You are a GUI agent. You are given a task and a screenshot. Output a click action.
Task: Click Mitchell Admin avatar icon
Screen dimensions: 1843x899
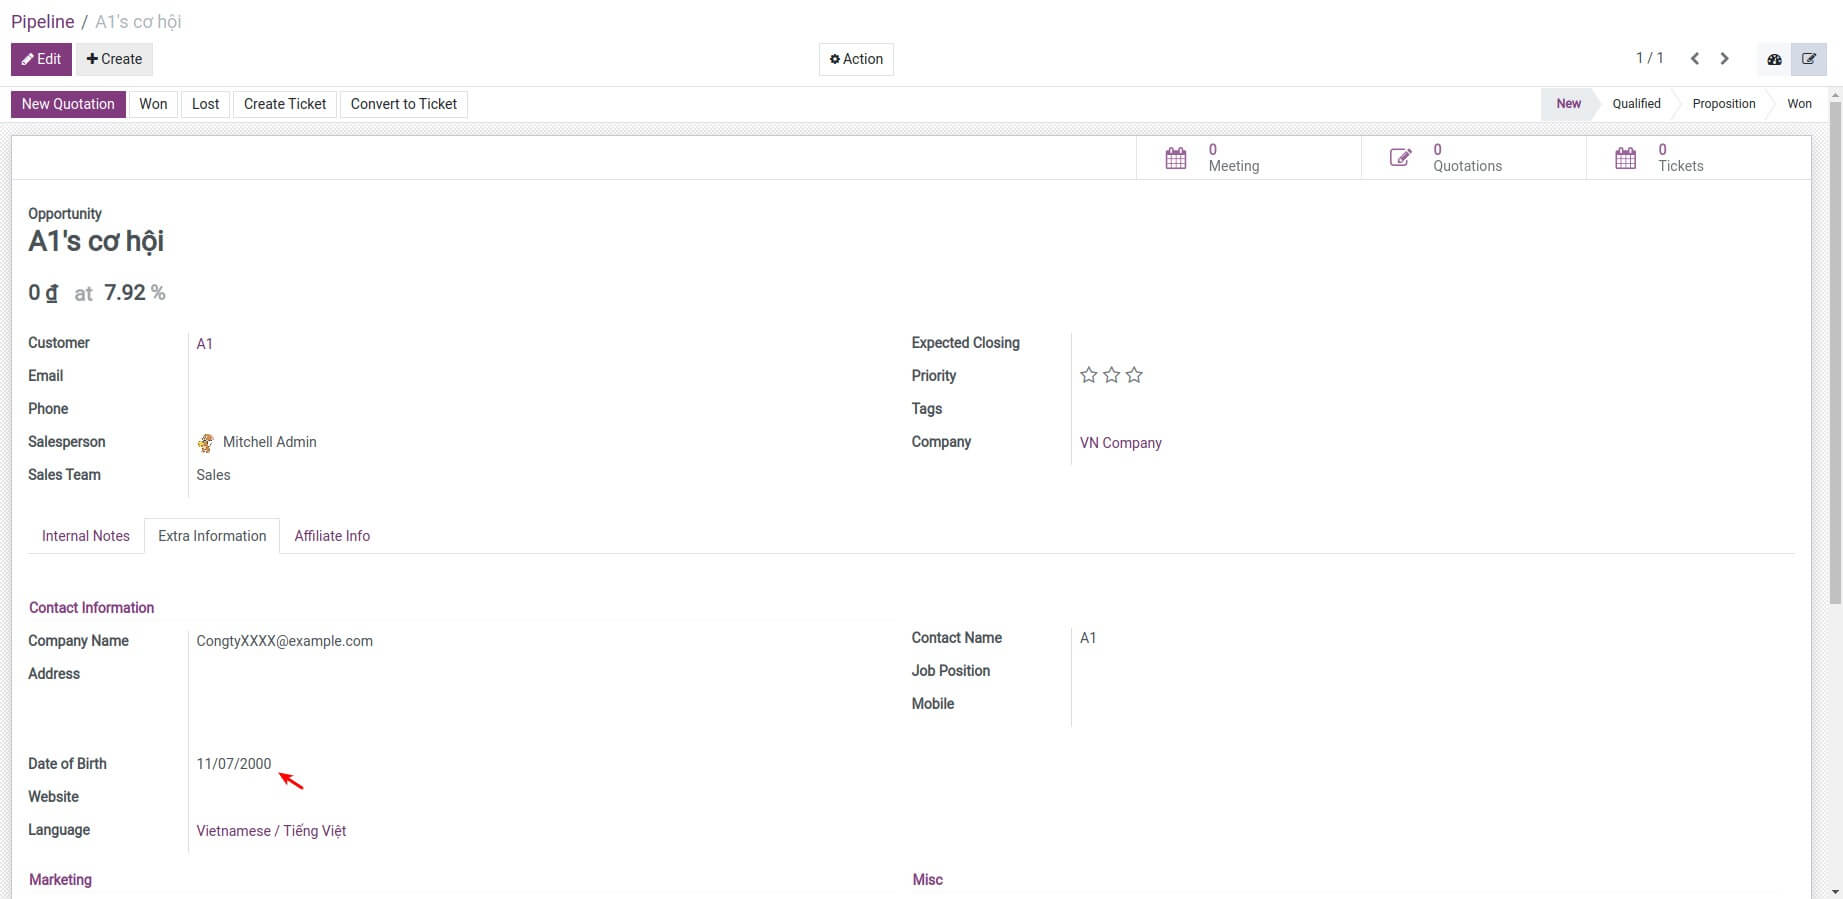tap(206, 443)
